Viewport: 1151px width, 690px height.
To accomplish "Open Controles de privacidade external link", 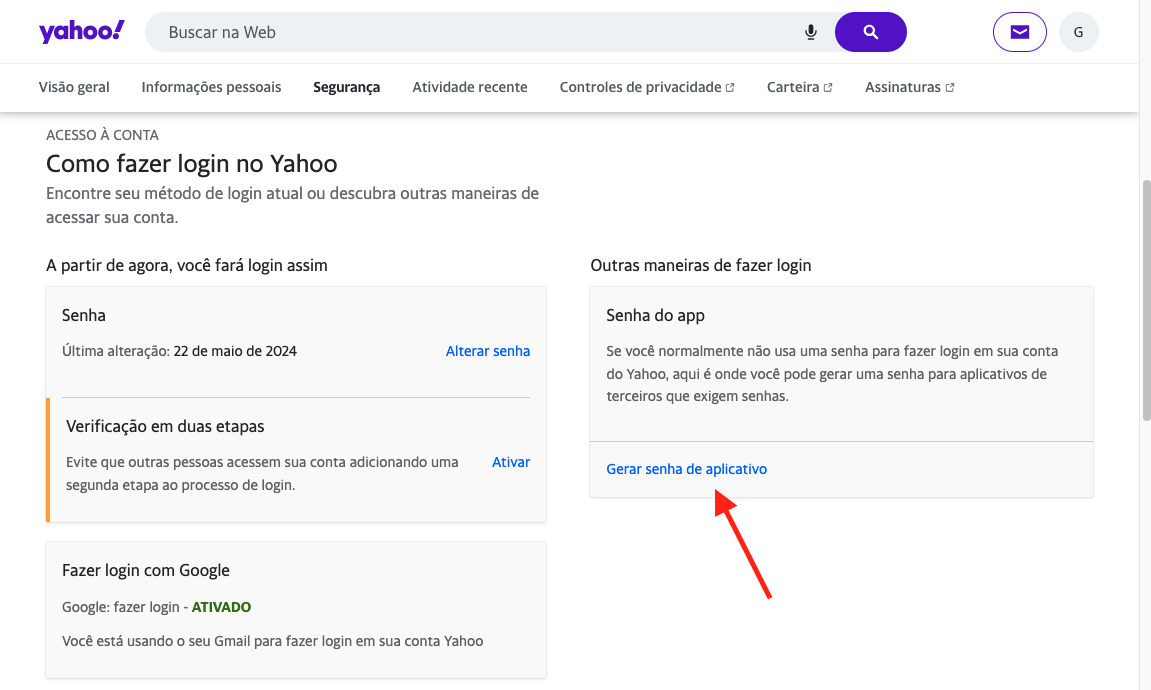I will [x=647, y=87].
